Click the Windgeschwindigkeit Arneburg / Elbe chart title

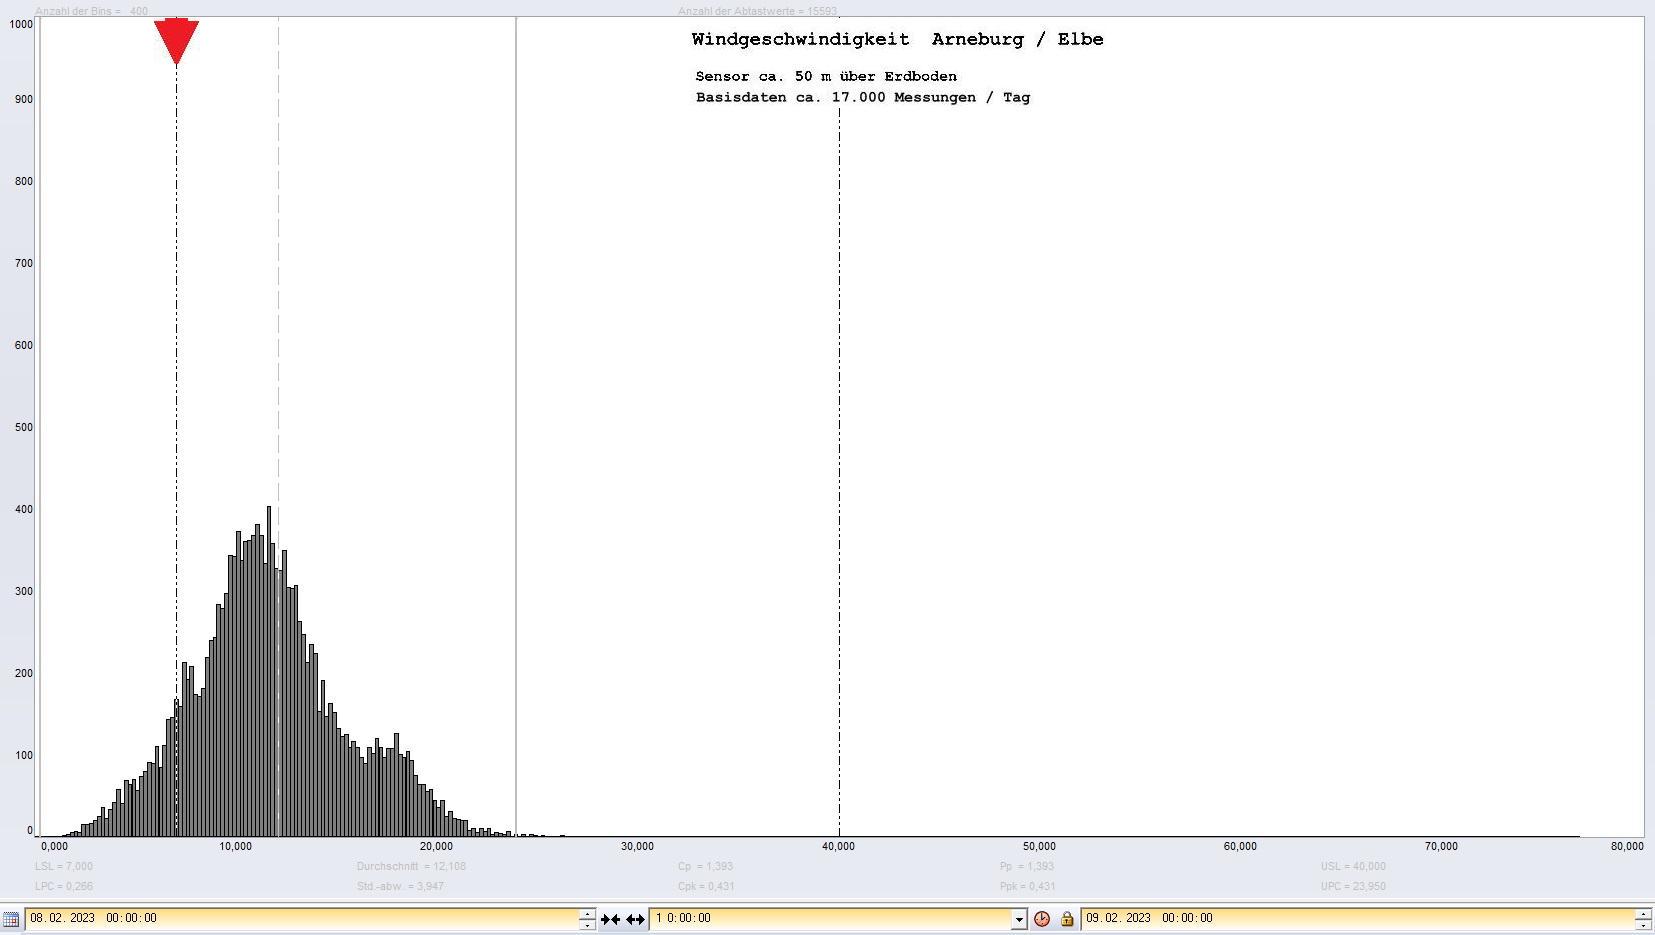click(897, 40)
